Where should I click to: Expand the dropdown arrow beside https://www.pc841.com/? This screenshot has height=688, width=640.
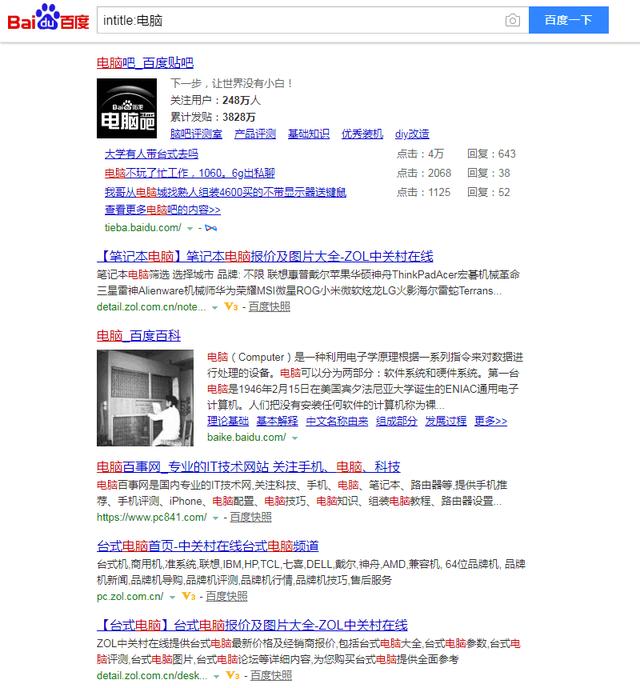point(215,518)
